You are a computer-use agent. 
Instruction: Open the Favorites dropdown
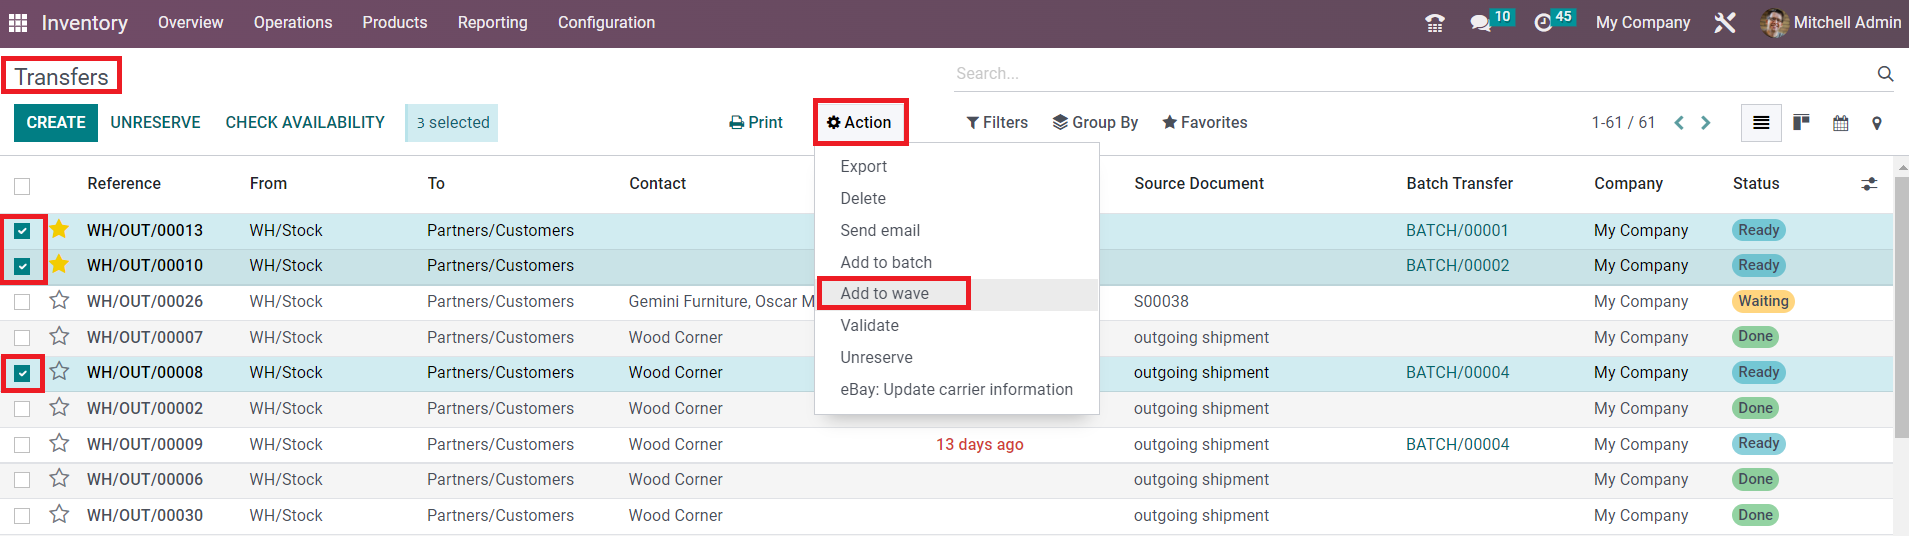pos(1204,122)
